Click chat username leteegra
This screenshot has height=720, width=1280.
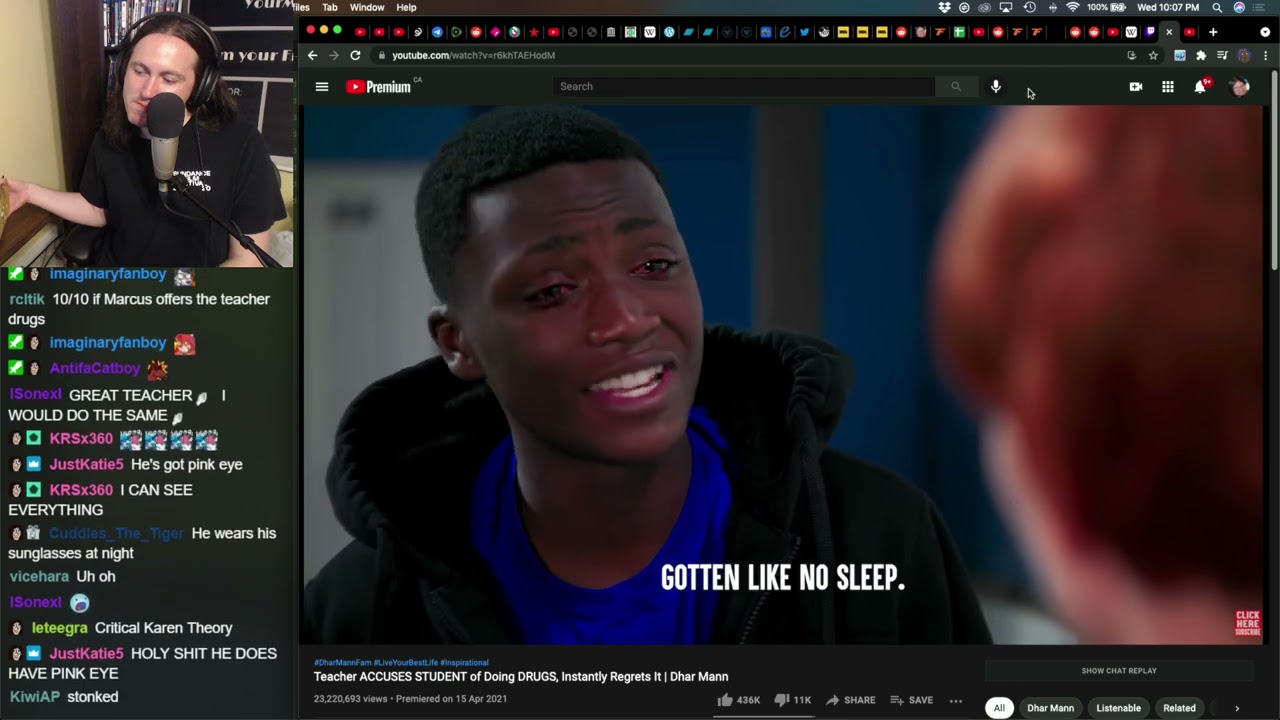pyautogui.click(x=60, y=628)
